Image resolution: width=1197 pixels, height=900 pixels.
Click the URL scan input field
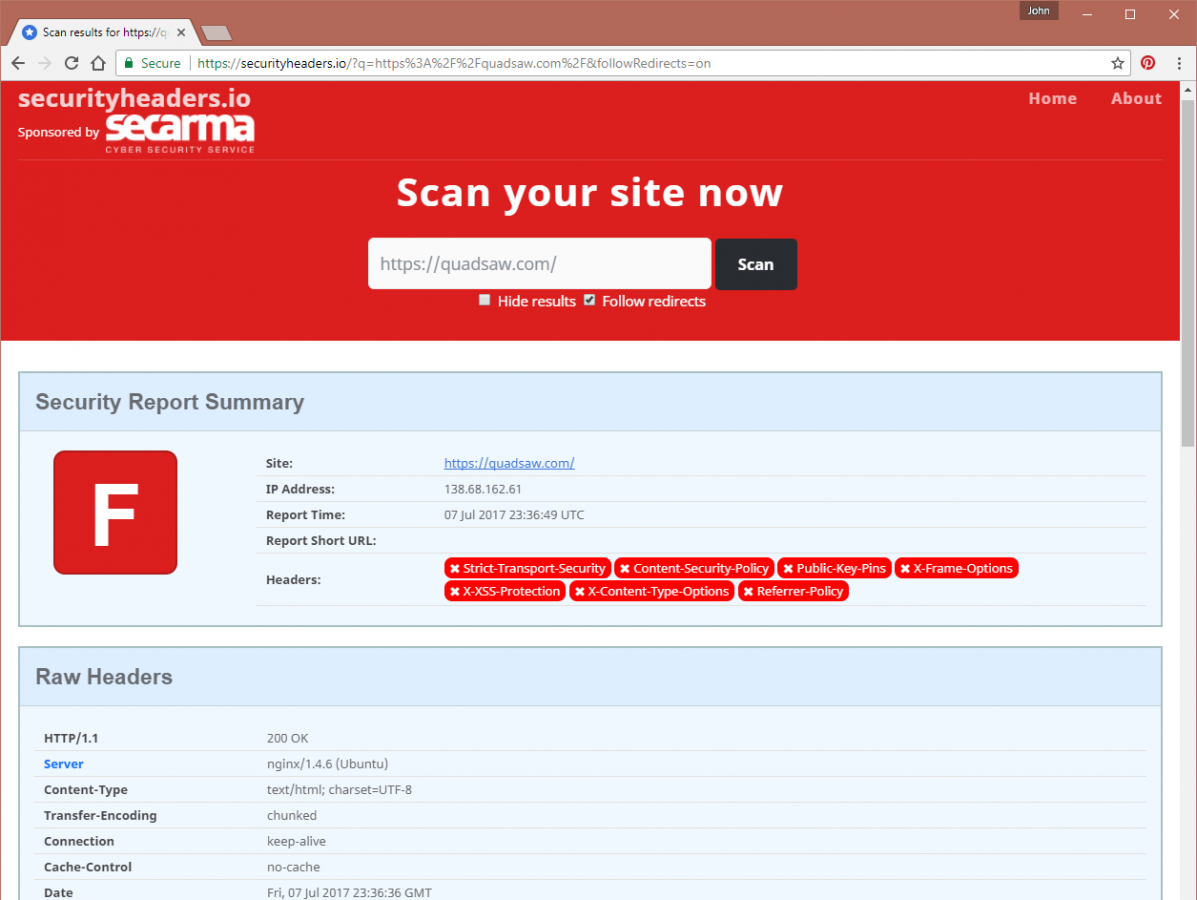pos(539,264)
